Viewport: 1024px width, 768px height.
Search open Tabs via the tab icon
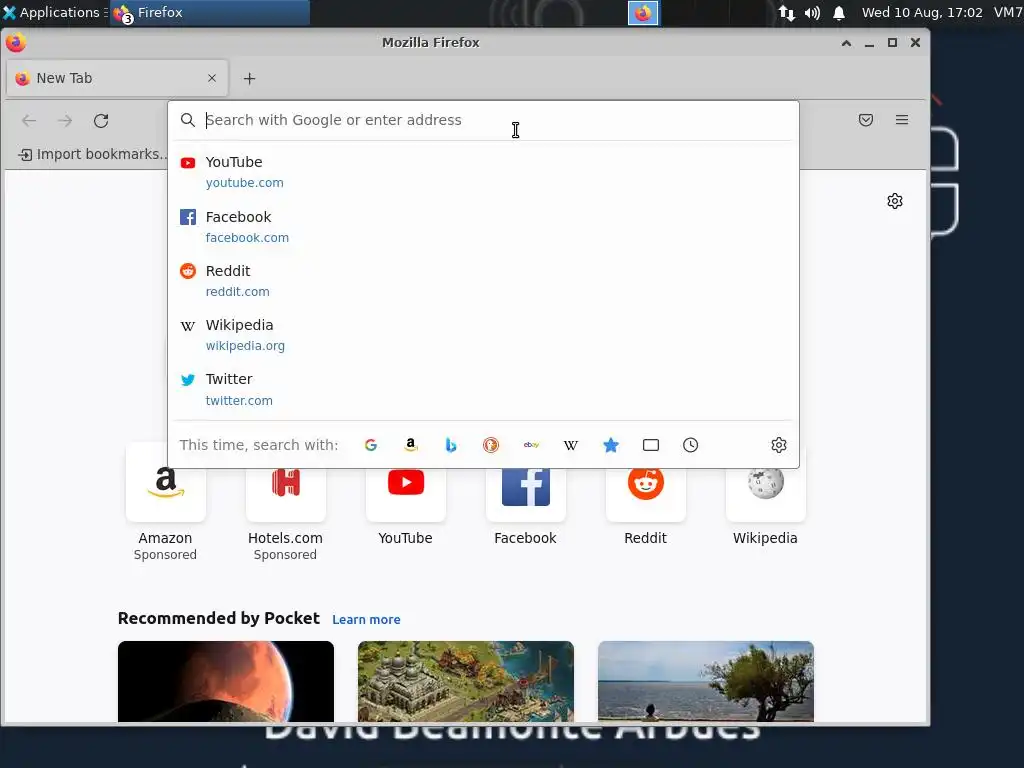pyautogui.click(x=651, y=445)
